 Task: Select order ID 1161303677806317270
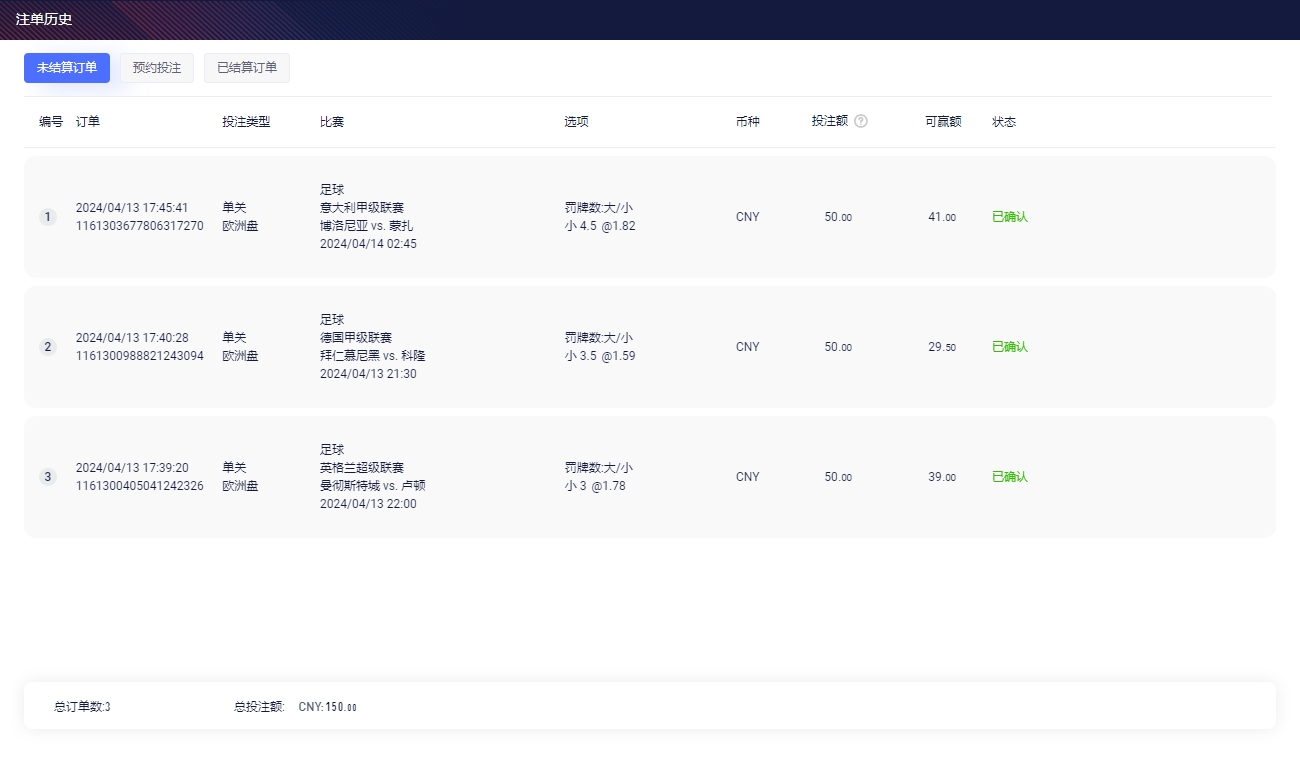click(139, 226)
